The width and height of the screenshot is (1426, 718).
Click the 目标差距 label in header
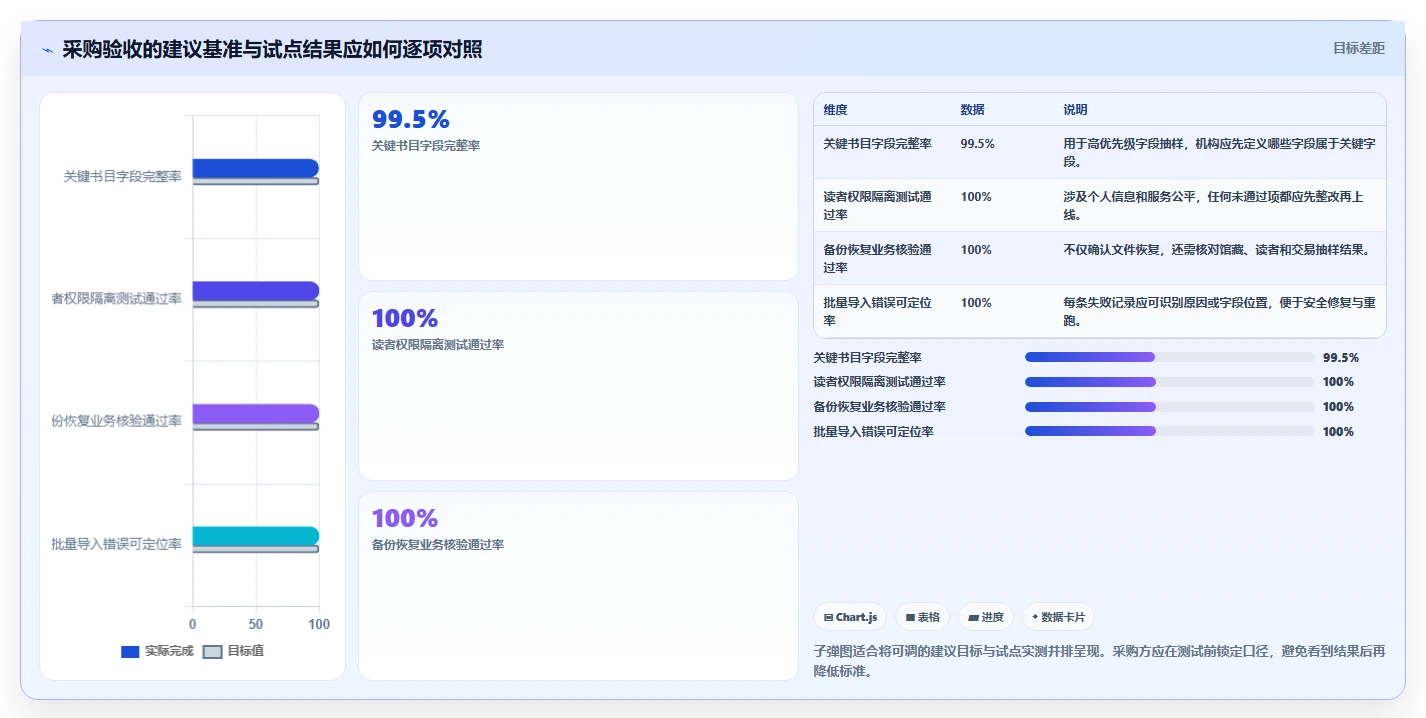[x=1359, y=48]
